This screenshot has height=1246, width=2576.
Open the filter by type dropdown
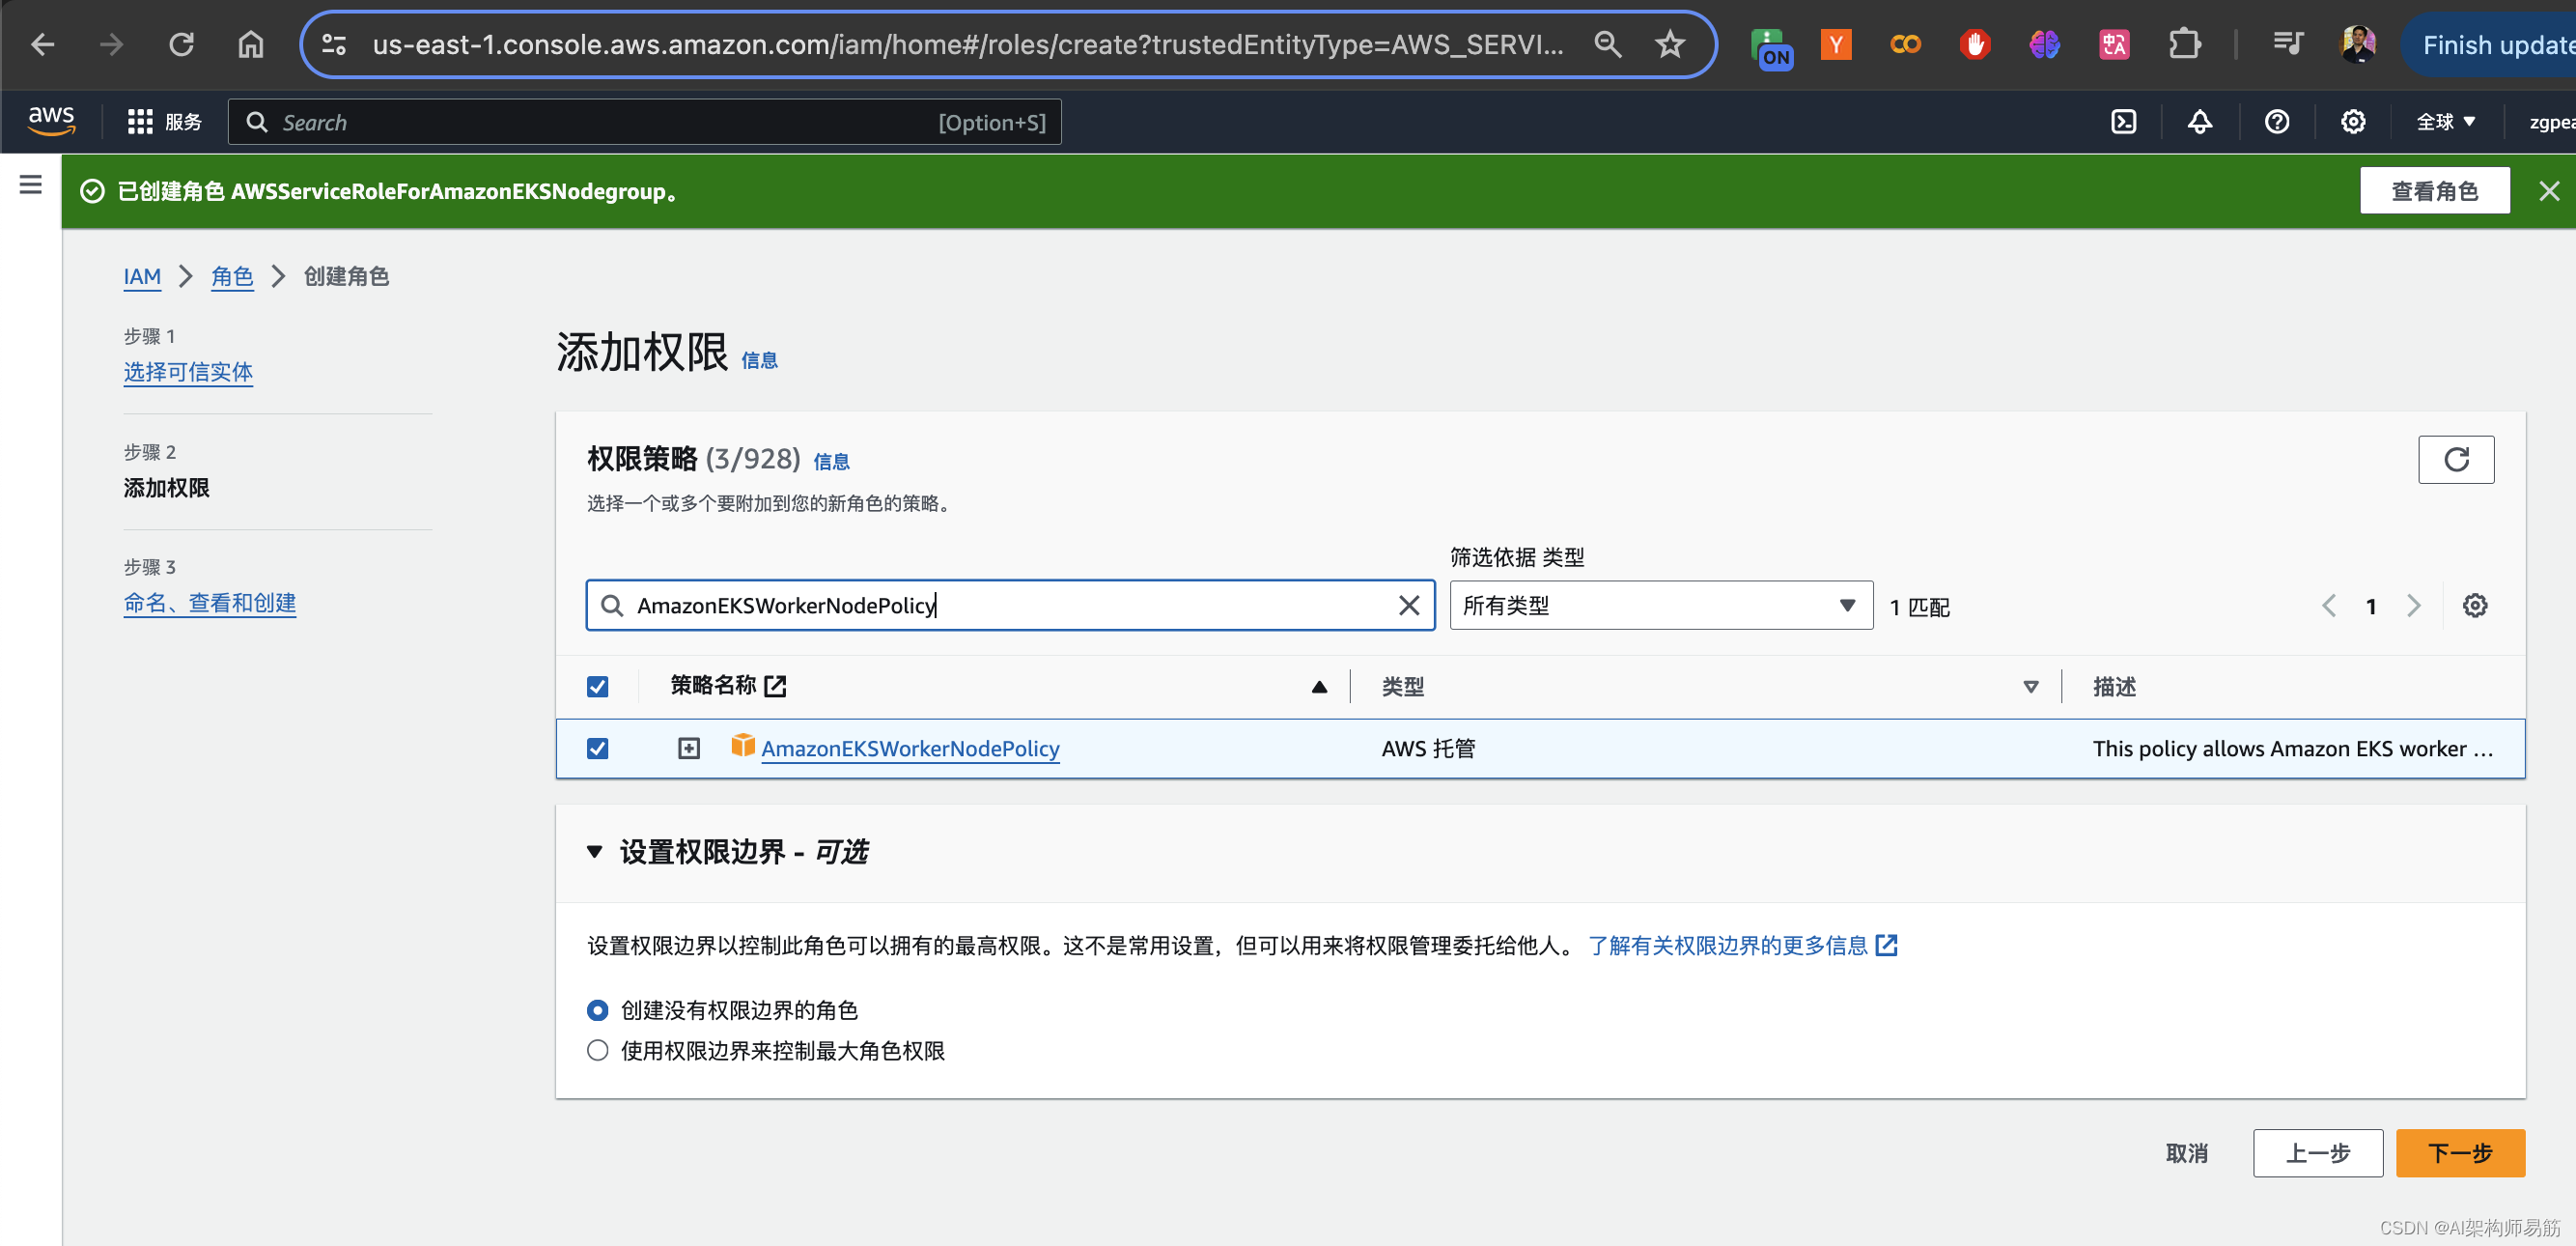(x=1661, y=605)
